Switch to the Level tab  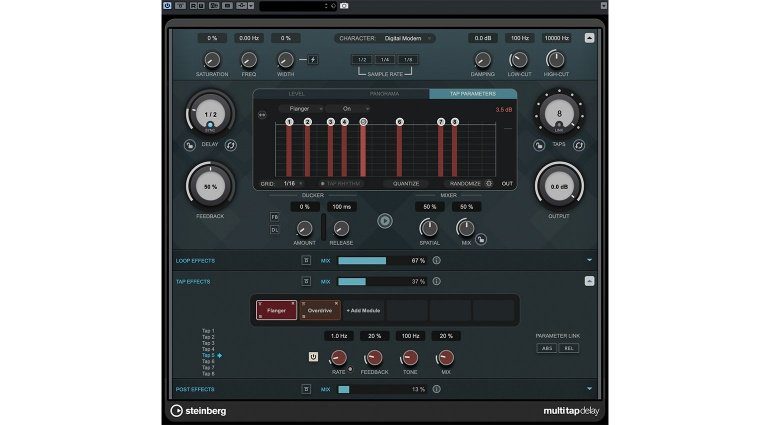(297, 93)
